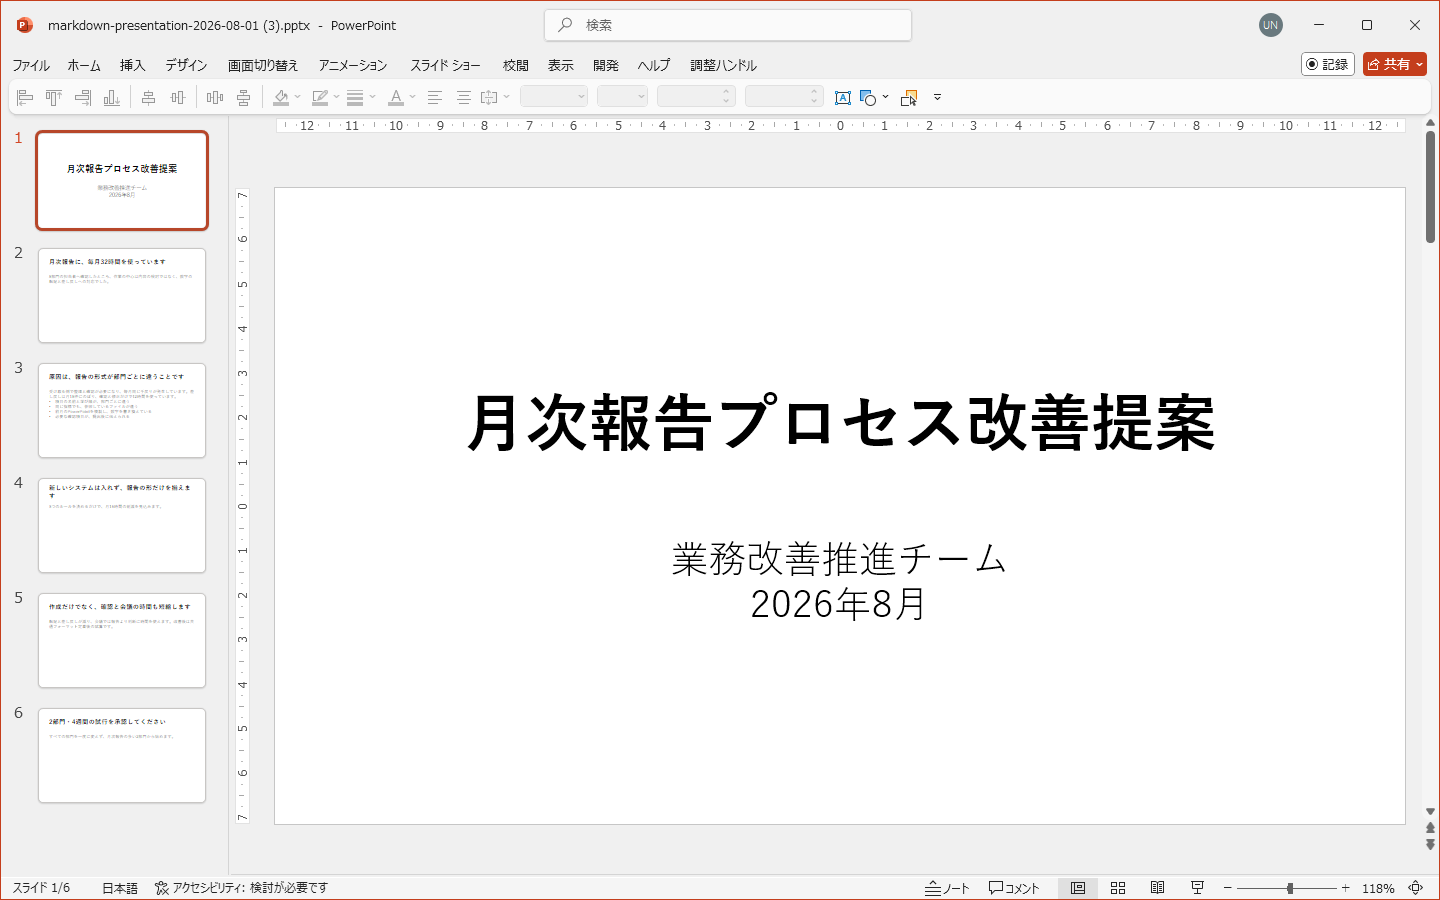1440x900 pixels.
Task: Open the ホーム tab
Action: point(84,65)
